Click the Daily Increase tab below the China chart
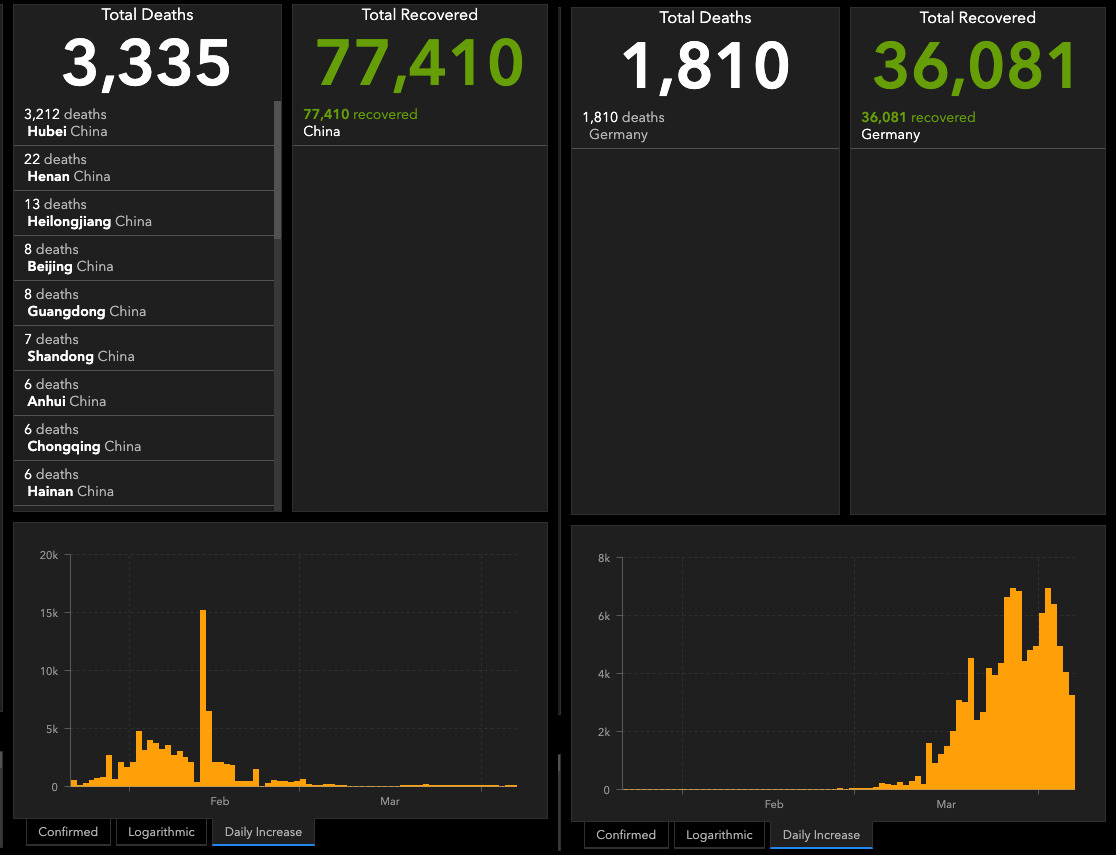Viewport: 1116px width, 855px height. [x=263, y=832]
